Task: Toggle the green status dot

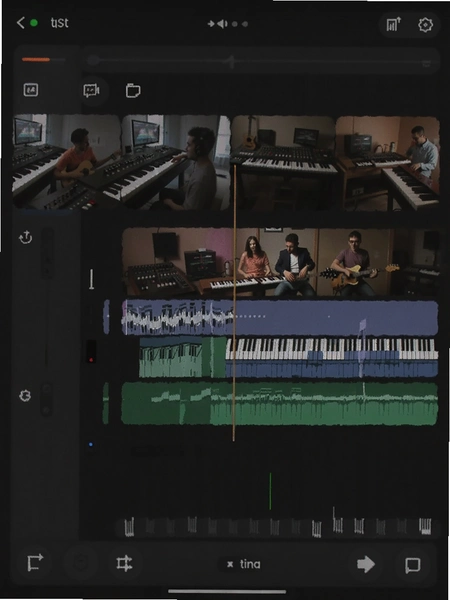Action: click(34, 23)
